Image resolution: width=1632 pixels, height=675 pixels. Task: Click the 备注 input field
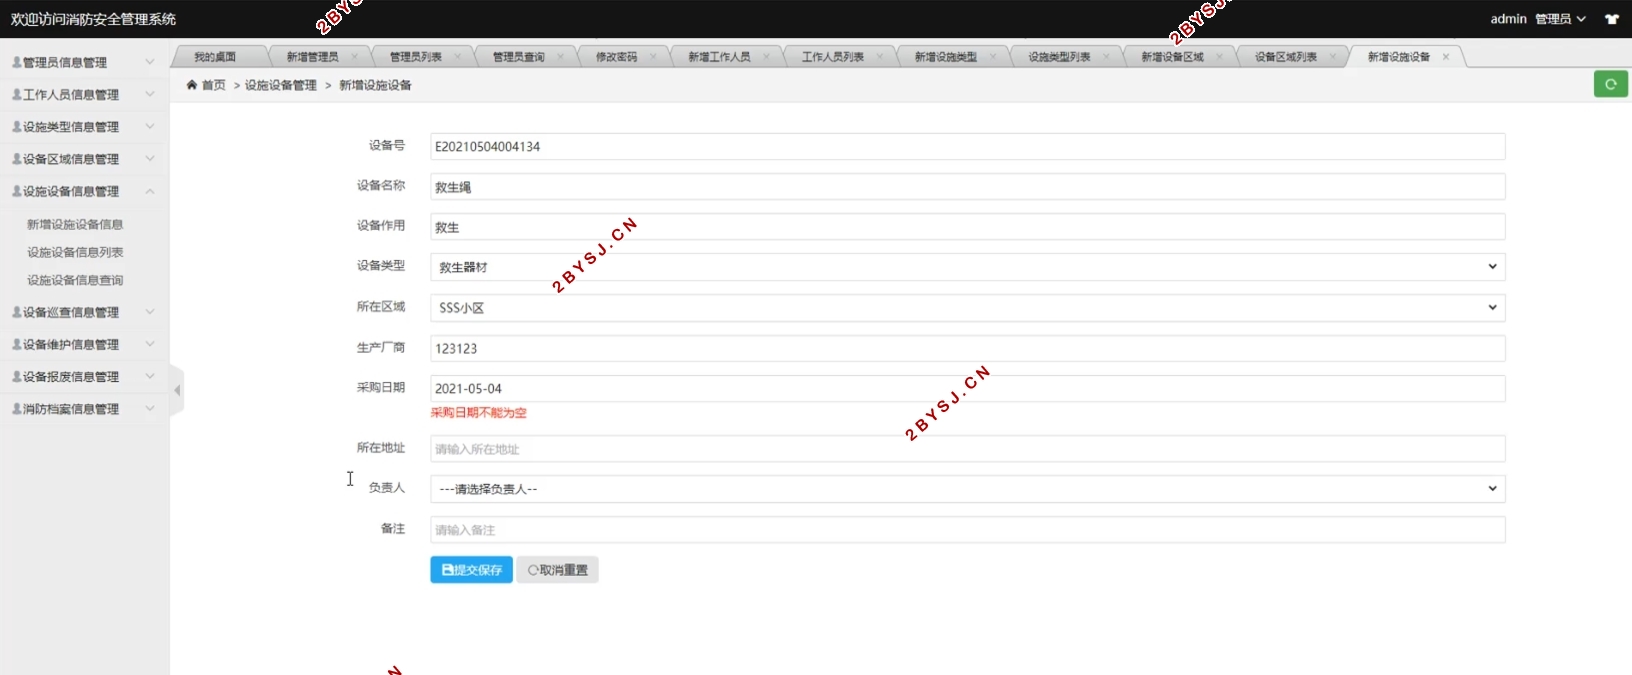point(967,530)
